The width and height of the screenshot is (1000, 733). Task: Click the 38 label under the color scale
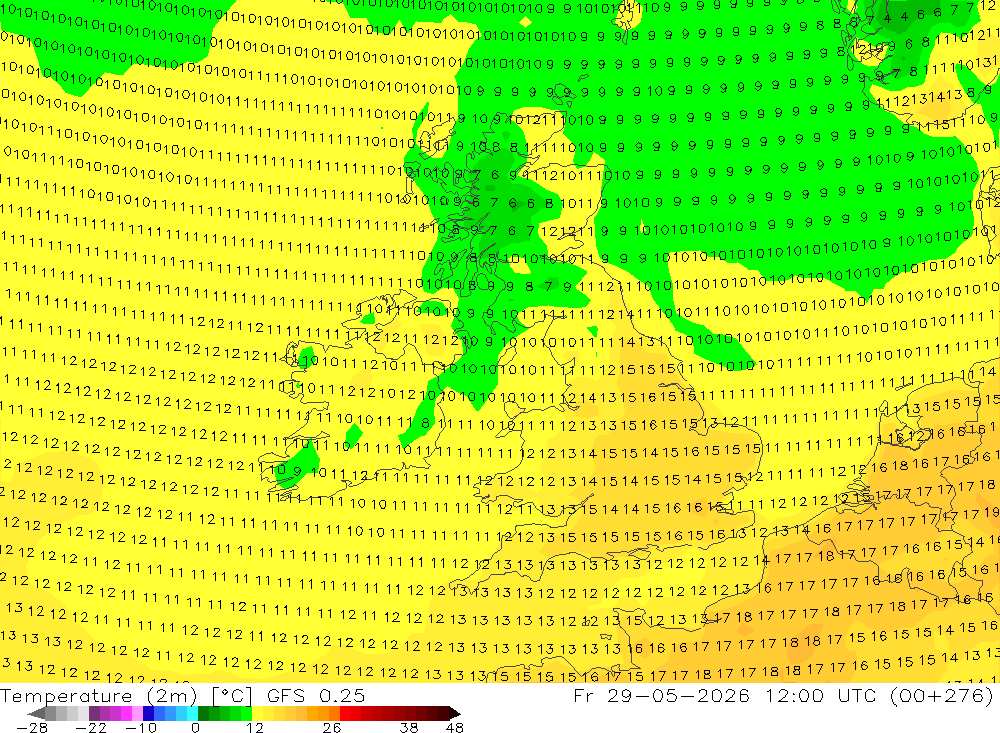(409, 727)
